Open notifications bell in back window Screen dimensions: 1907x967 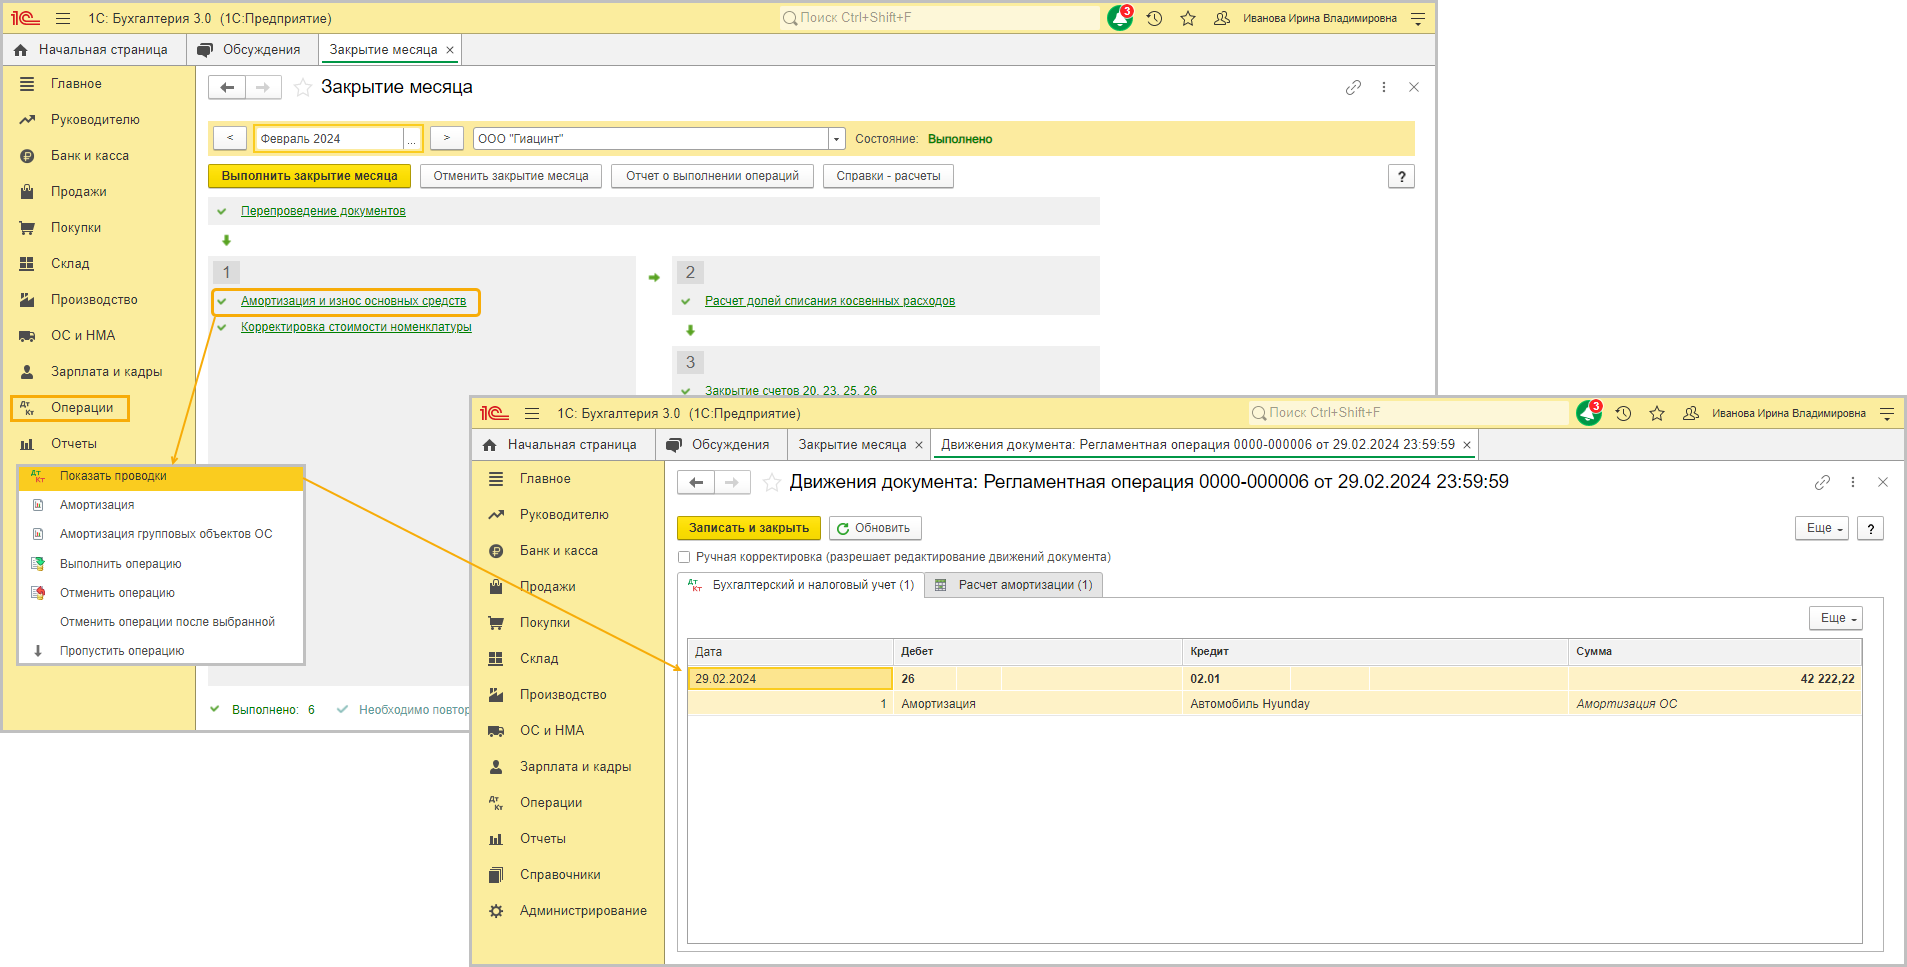pyautogui.click(x=1119, y=18)
